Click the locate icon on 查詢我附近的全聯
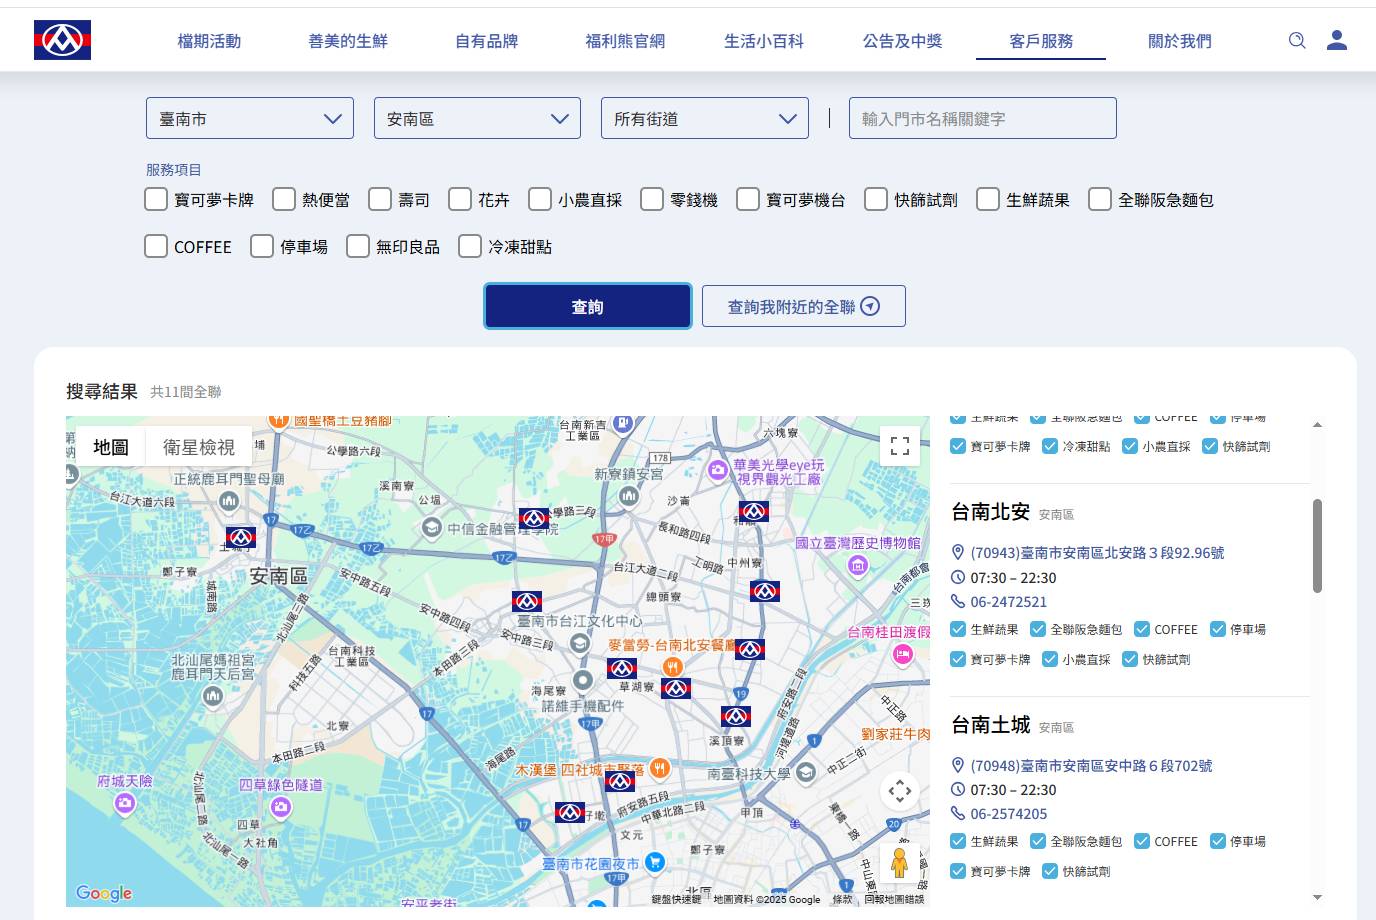The height and width of the screenshot is (920, 1376). [870, 306]
